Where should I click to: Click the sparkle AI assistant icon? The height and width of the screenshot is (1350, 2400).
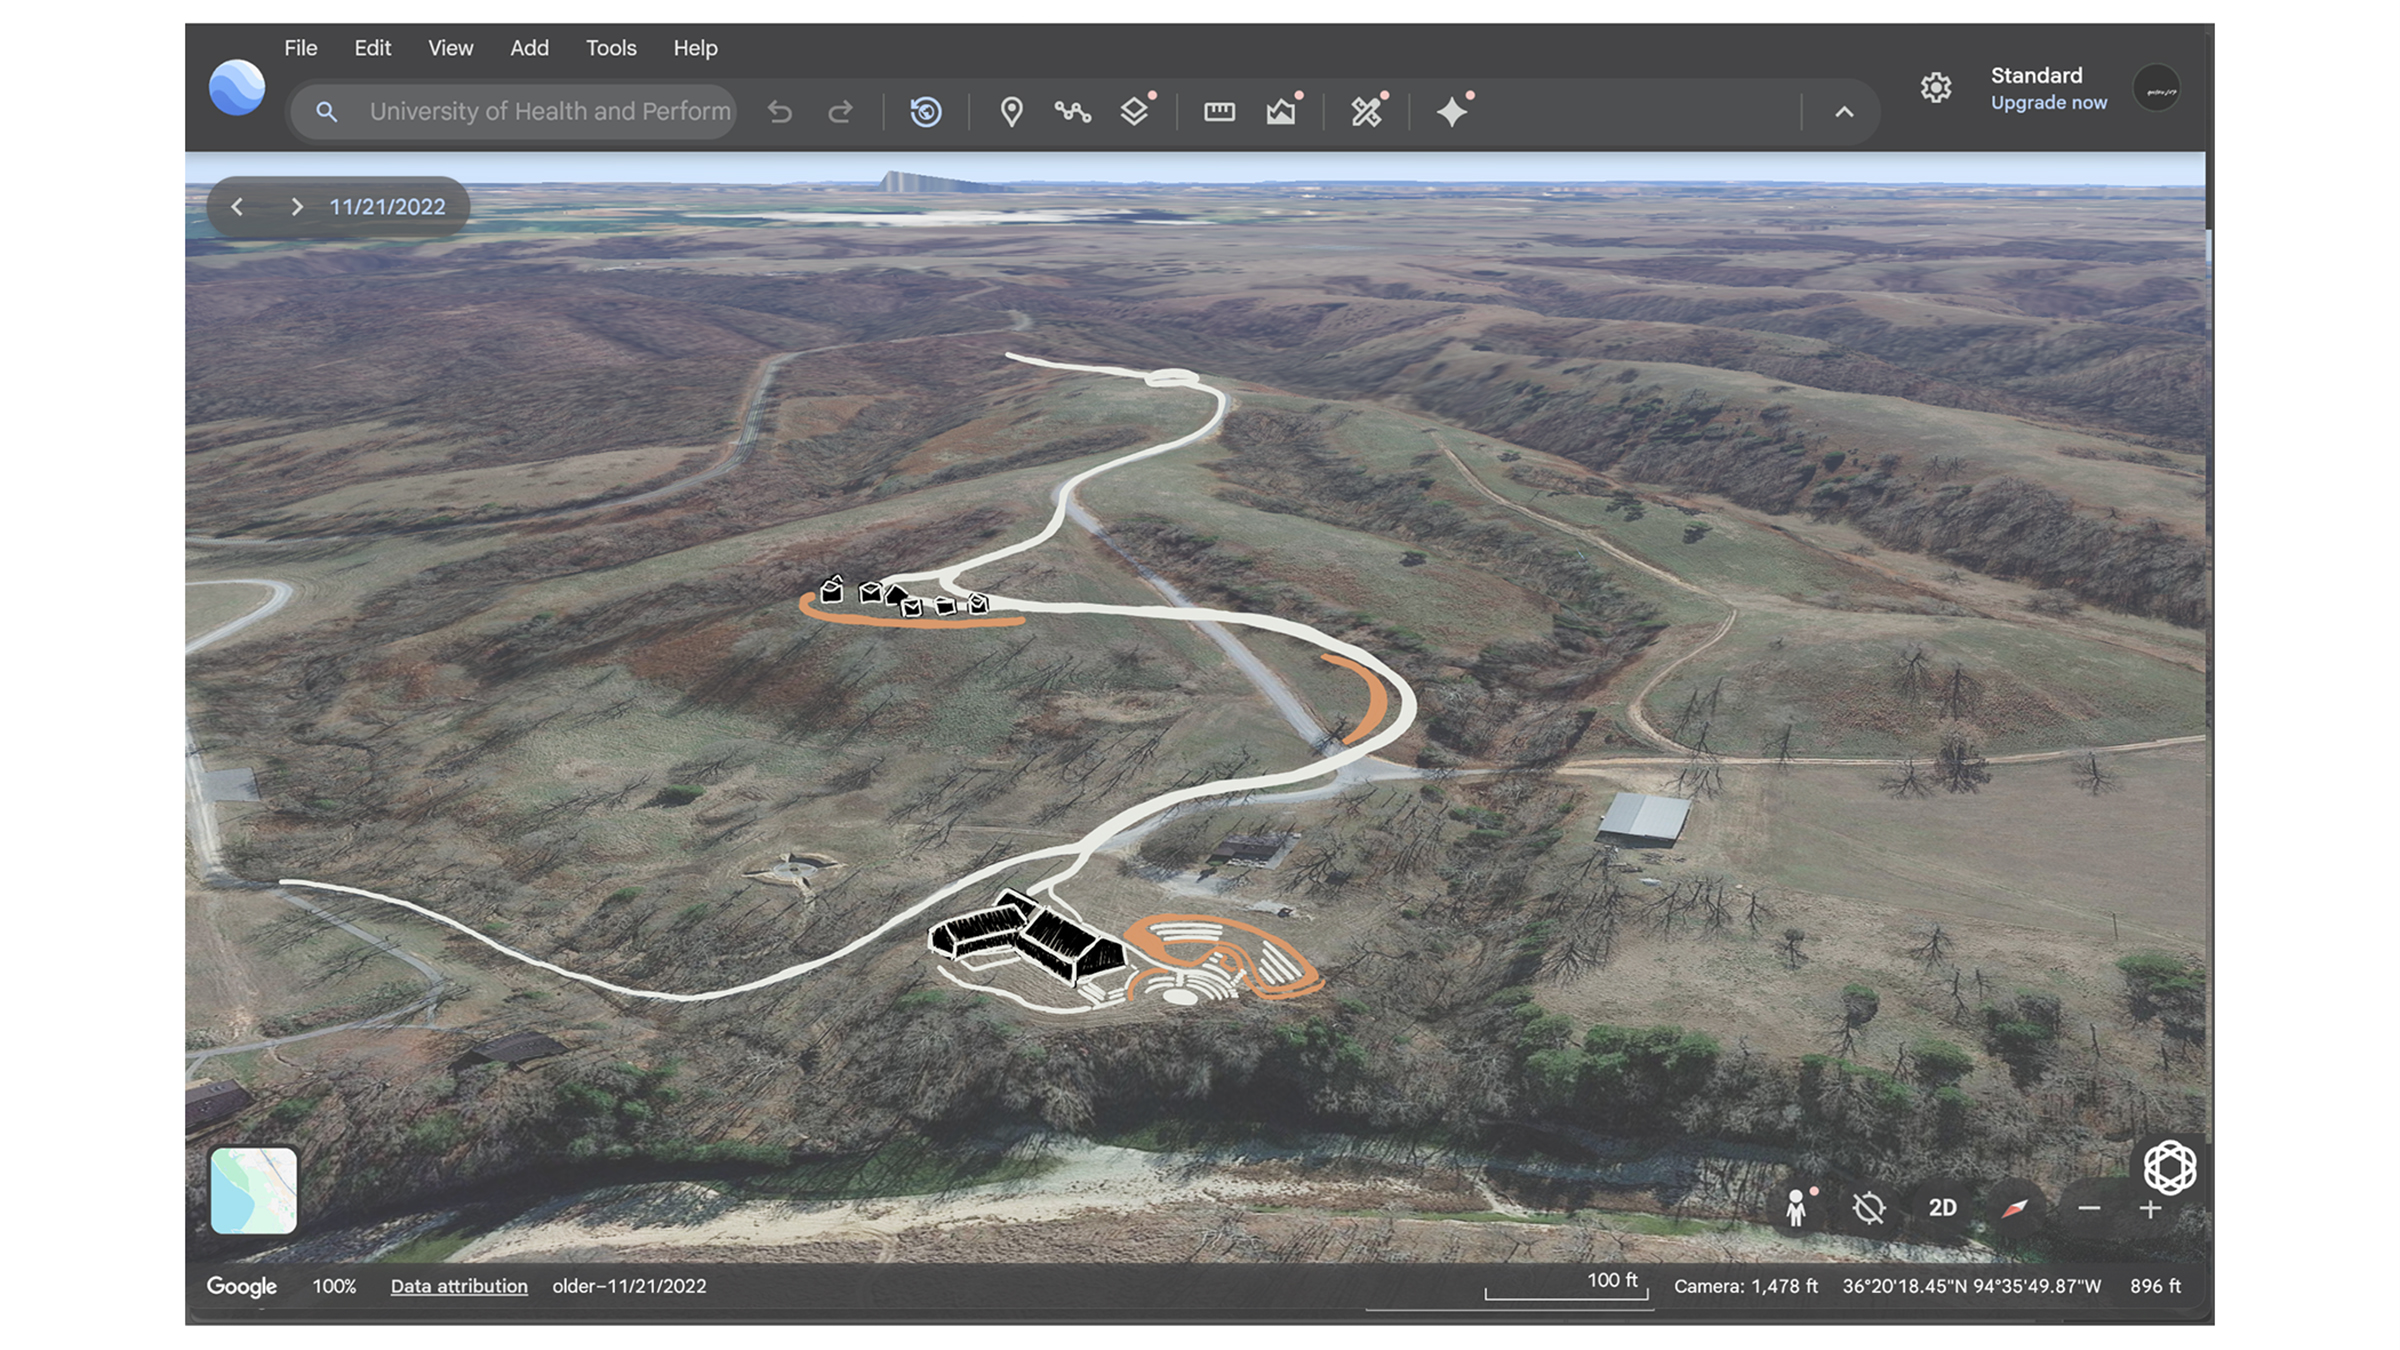(1452, 111)
